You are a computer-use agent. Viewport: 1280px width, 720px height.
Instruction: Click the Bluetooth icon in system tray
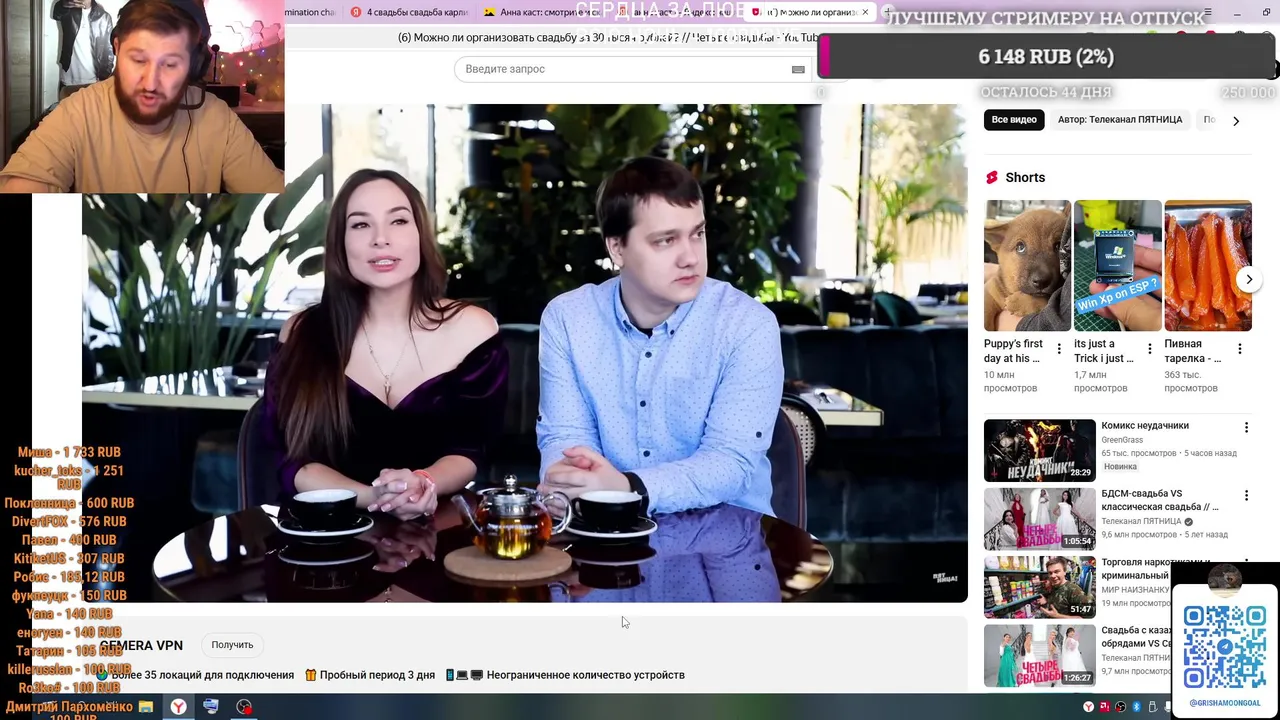[1136, 707]
